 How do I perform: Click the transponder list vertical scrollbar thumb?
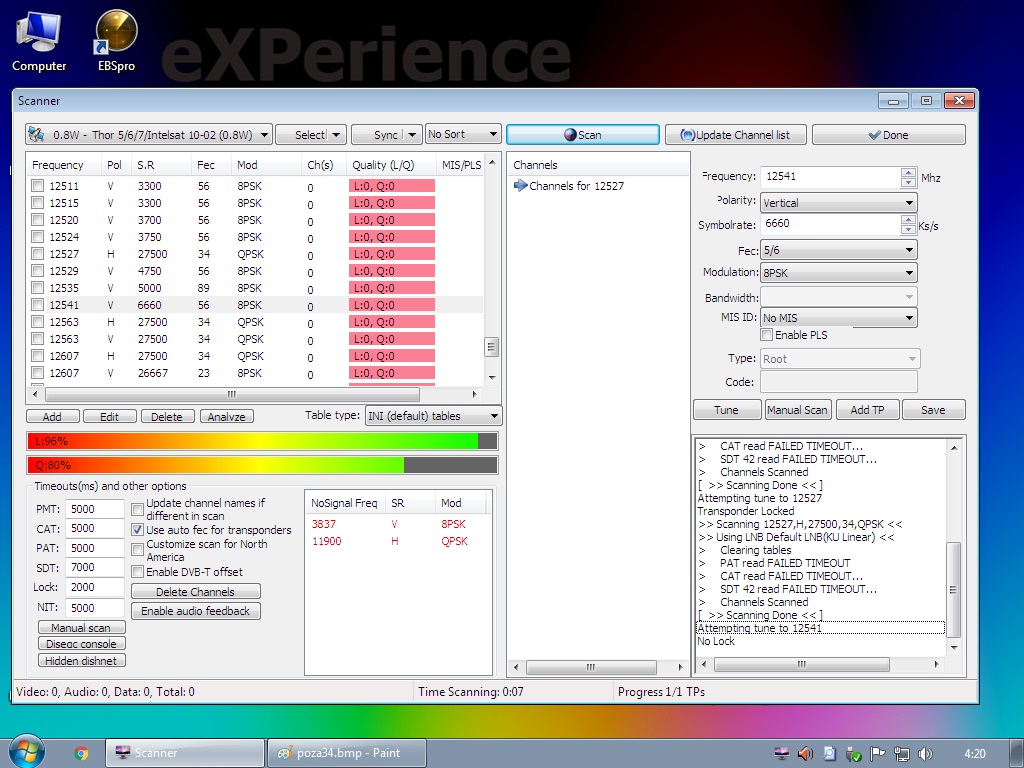click(x=491, y=347)
